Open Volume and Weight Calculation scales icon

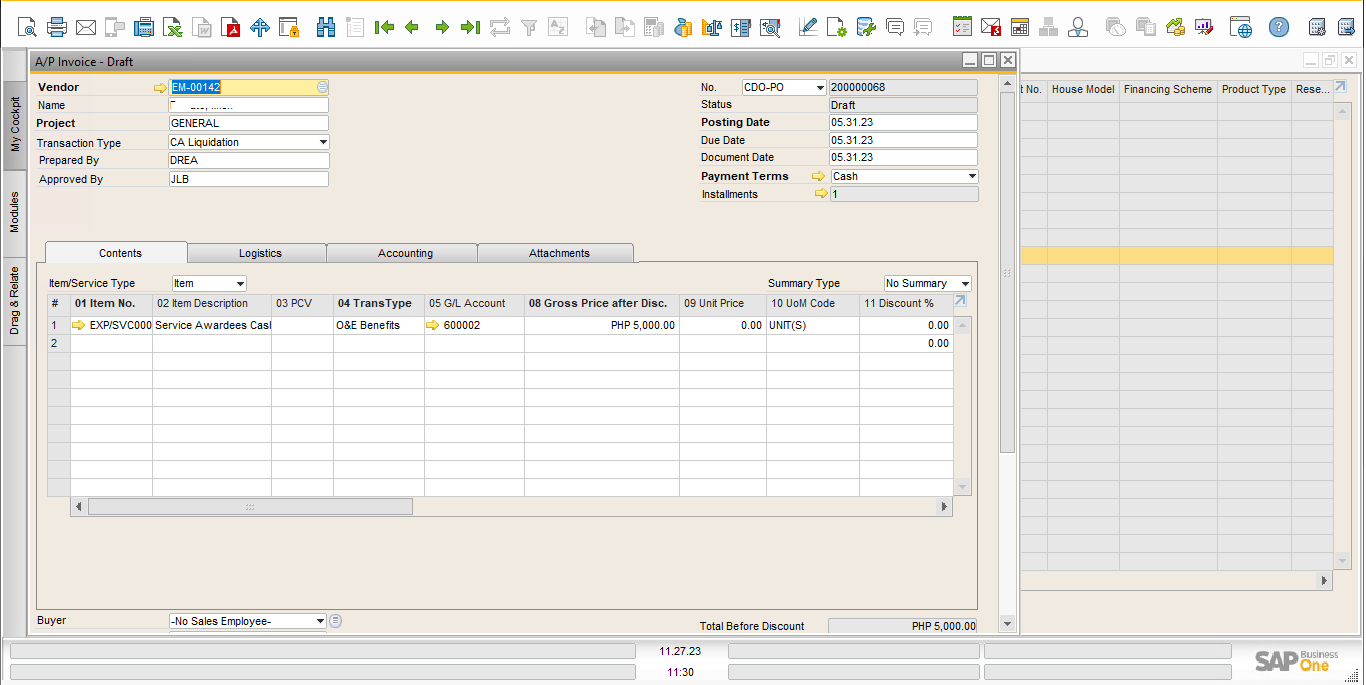click(x=712, y=27)
